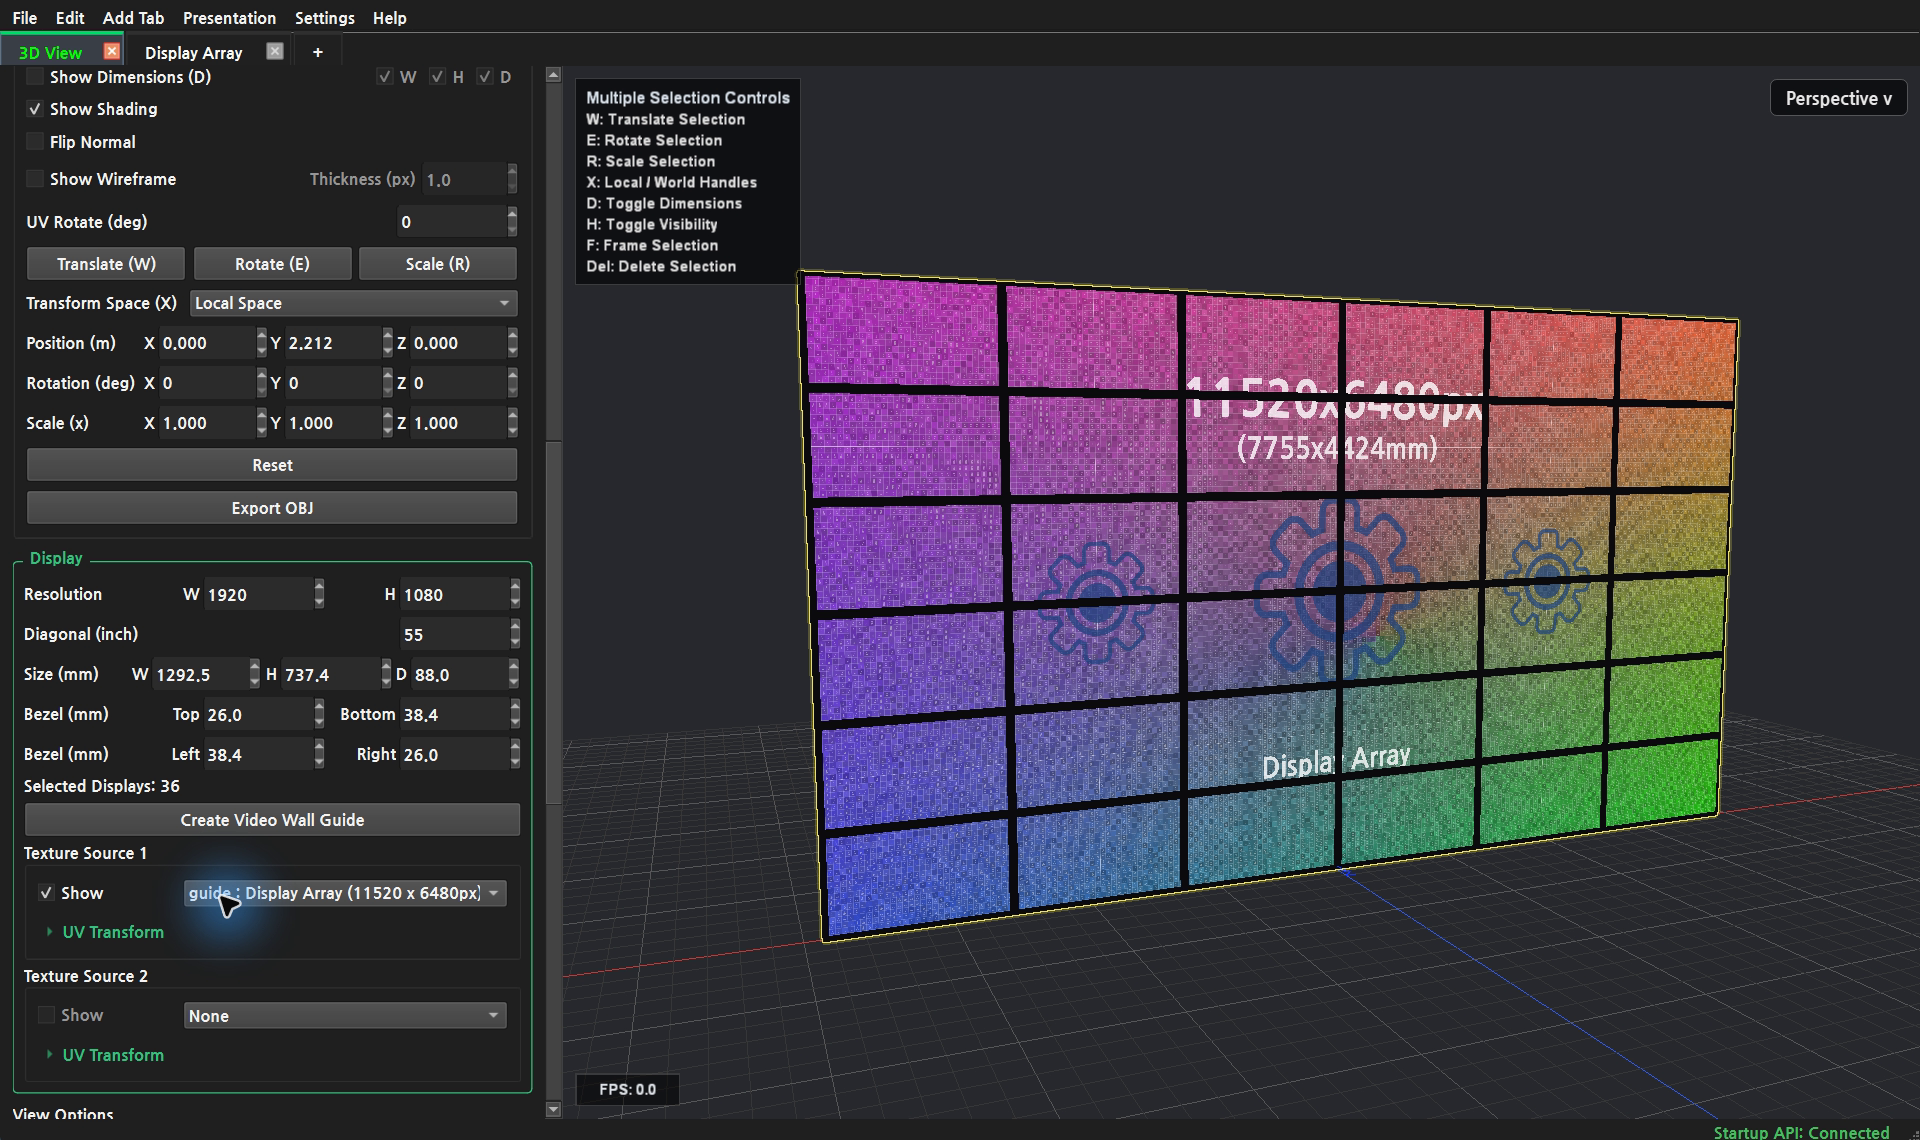Click the Reset button

(x=272, y=465)
